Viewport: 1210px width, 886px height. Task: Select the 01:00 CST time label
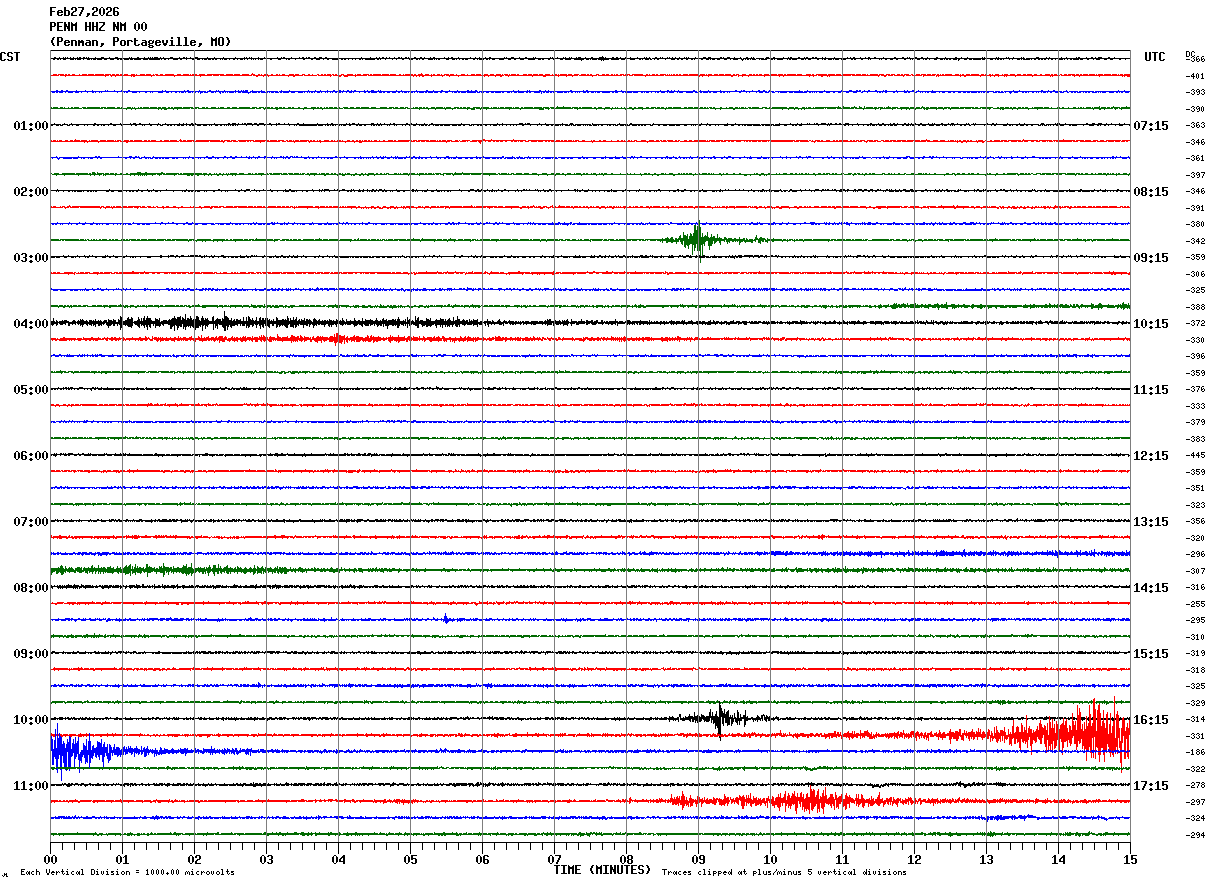click(30, 126)
